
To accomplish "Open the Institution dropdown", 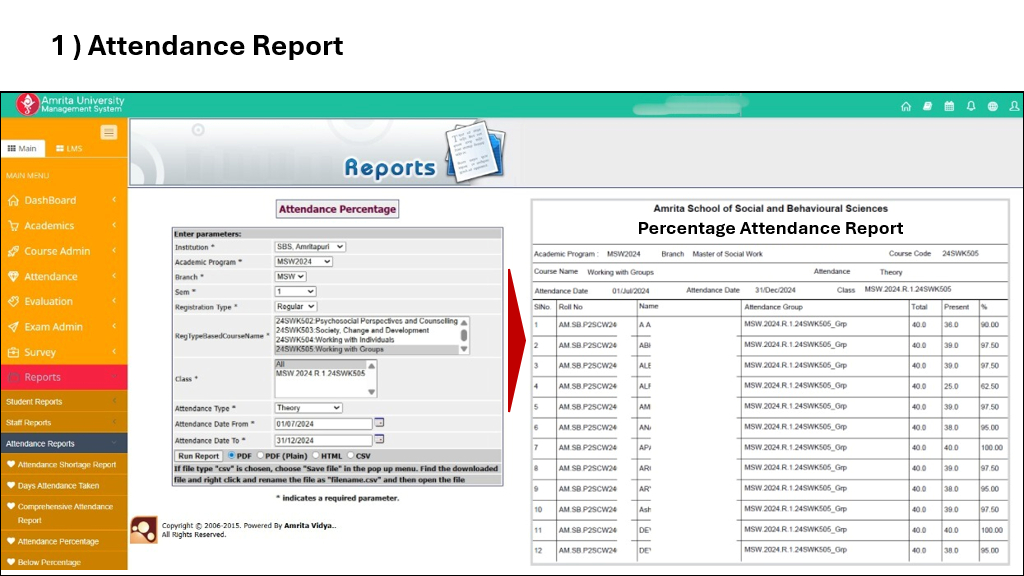I will (310, 246).
